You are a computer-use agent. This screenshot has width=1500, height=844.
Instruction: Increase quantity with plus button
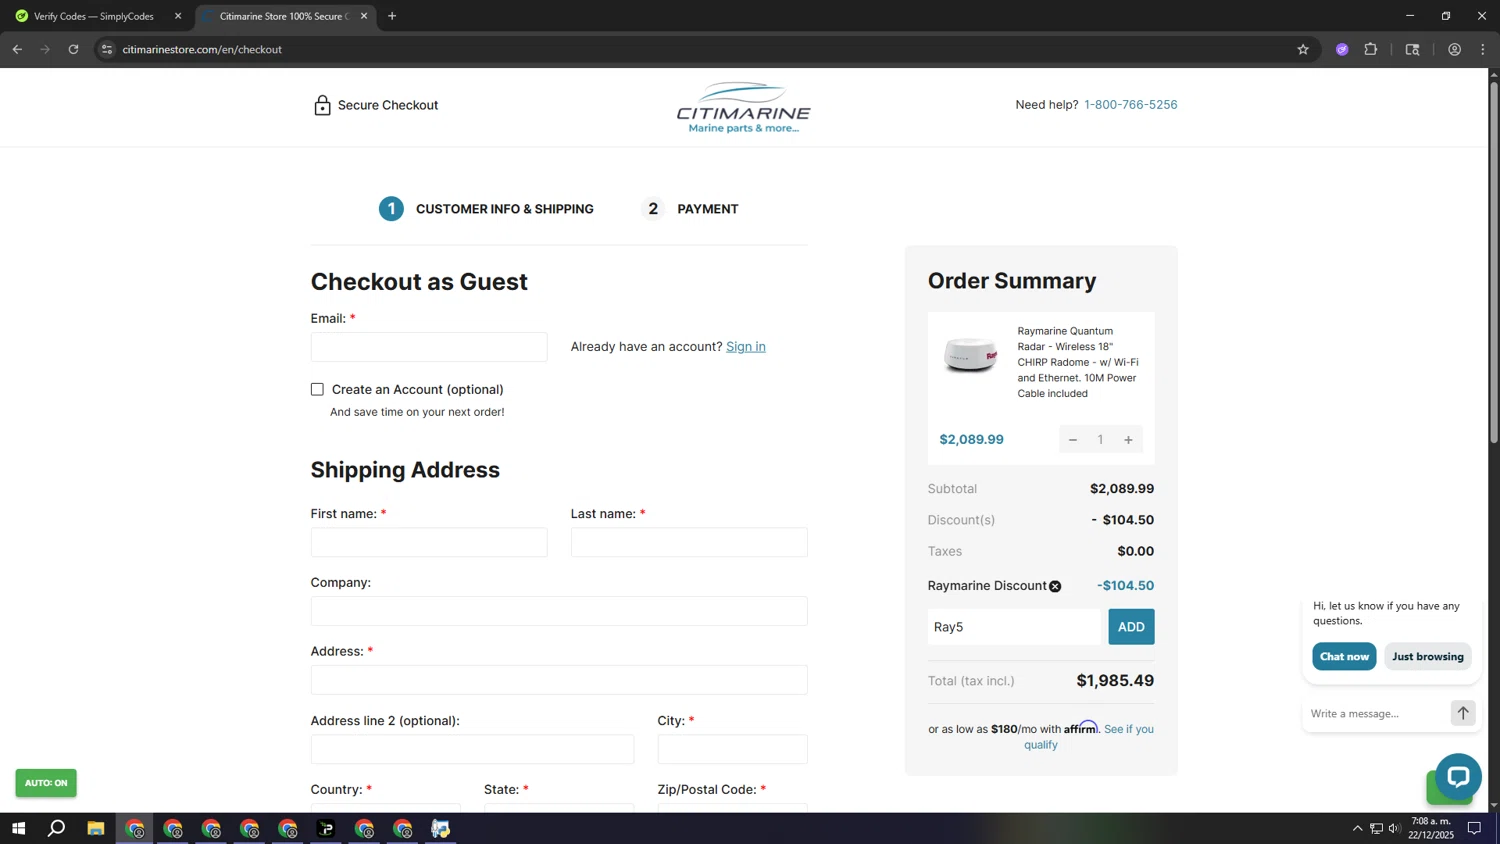1128,440
